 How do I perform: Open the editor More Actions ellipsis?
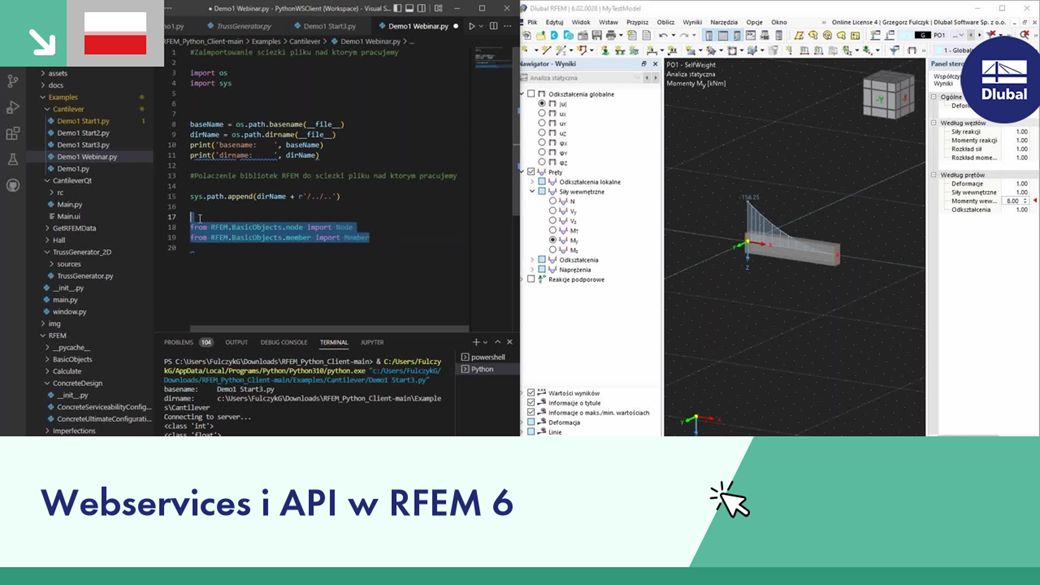[508, 26]
